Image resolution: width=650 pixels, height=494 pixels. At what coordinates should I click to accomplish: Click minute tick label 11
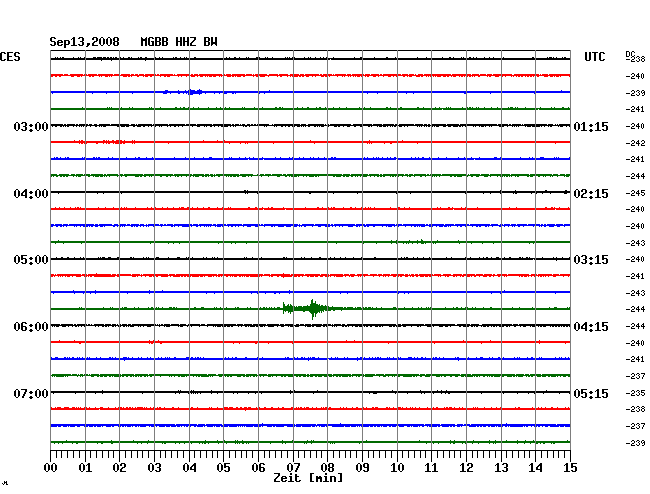click(x=431, y=467)
